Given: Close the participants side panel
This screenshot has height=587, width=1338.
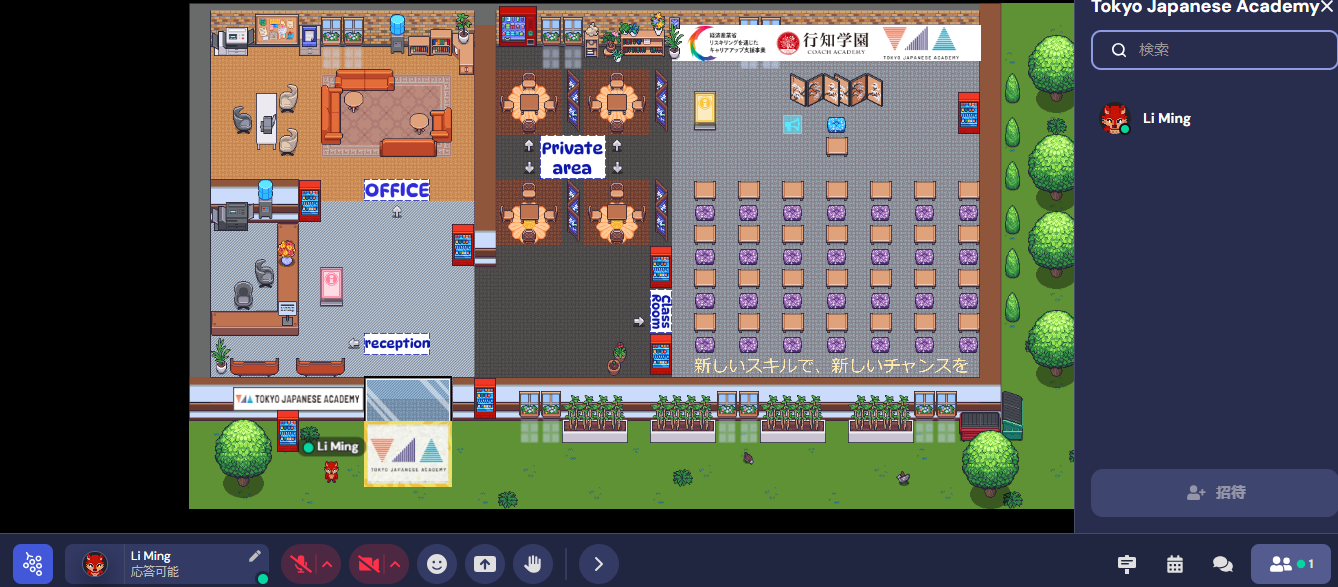Looking at the screenshot, I should pyautogui.click(x=1326, y=7).
